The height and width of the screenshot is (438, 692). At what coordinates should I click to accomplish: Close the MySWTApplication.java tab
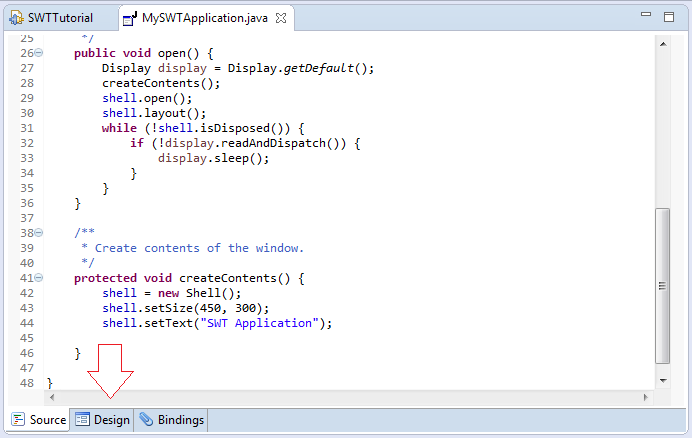point(281,18)
